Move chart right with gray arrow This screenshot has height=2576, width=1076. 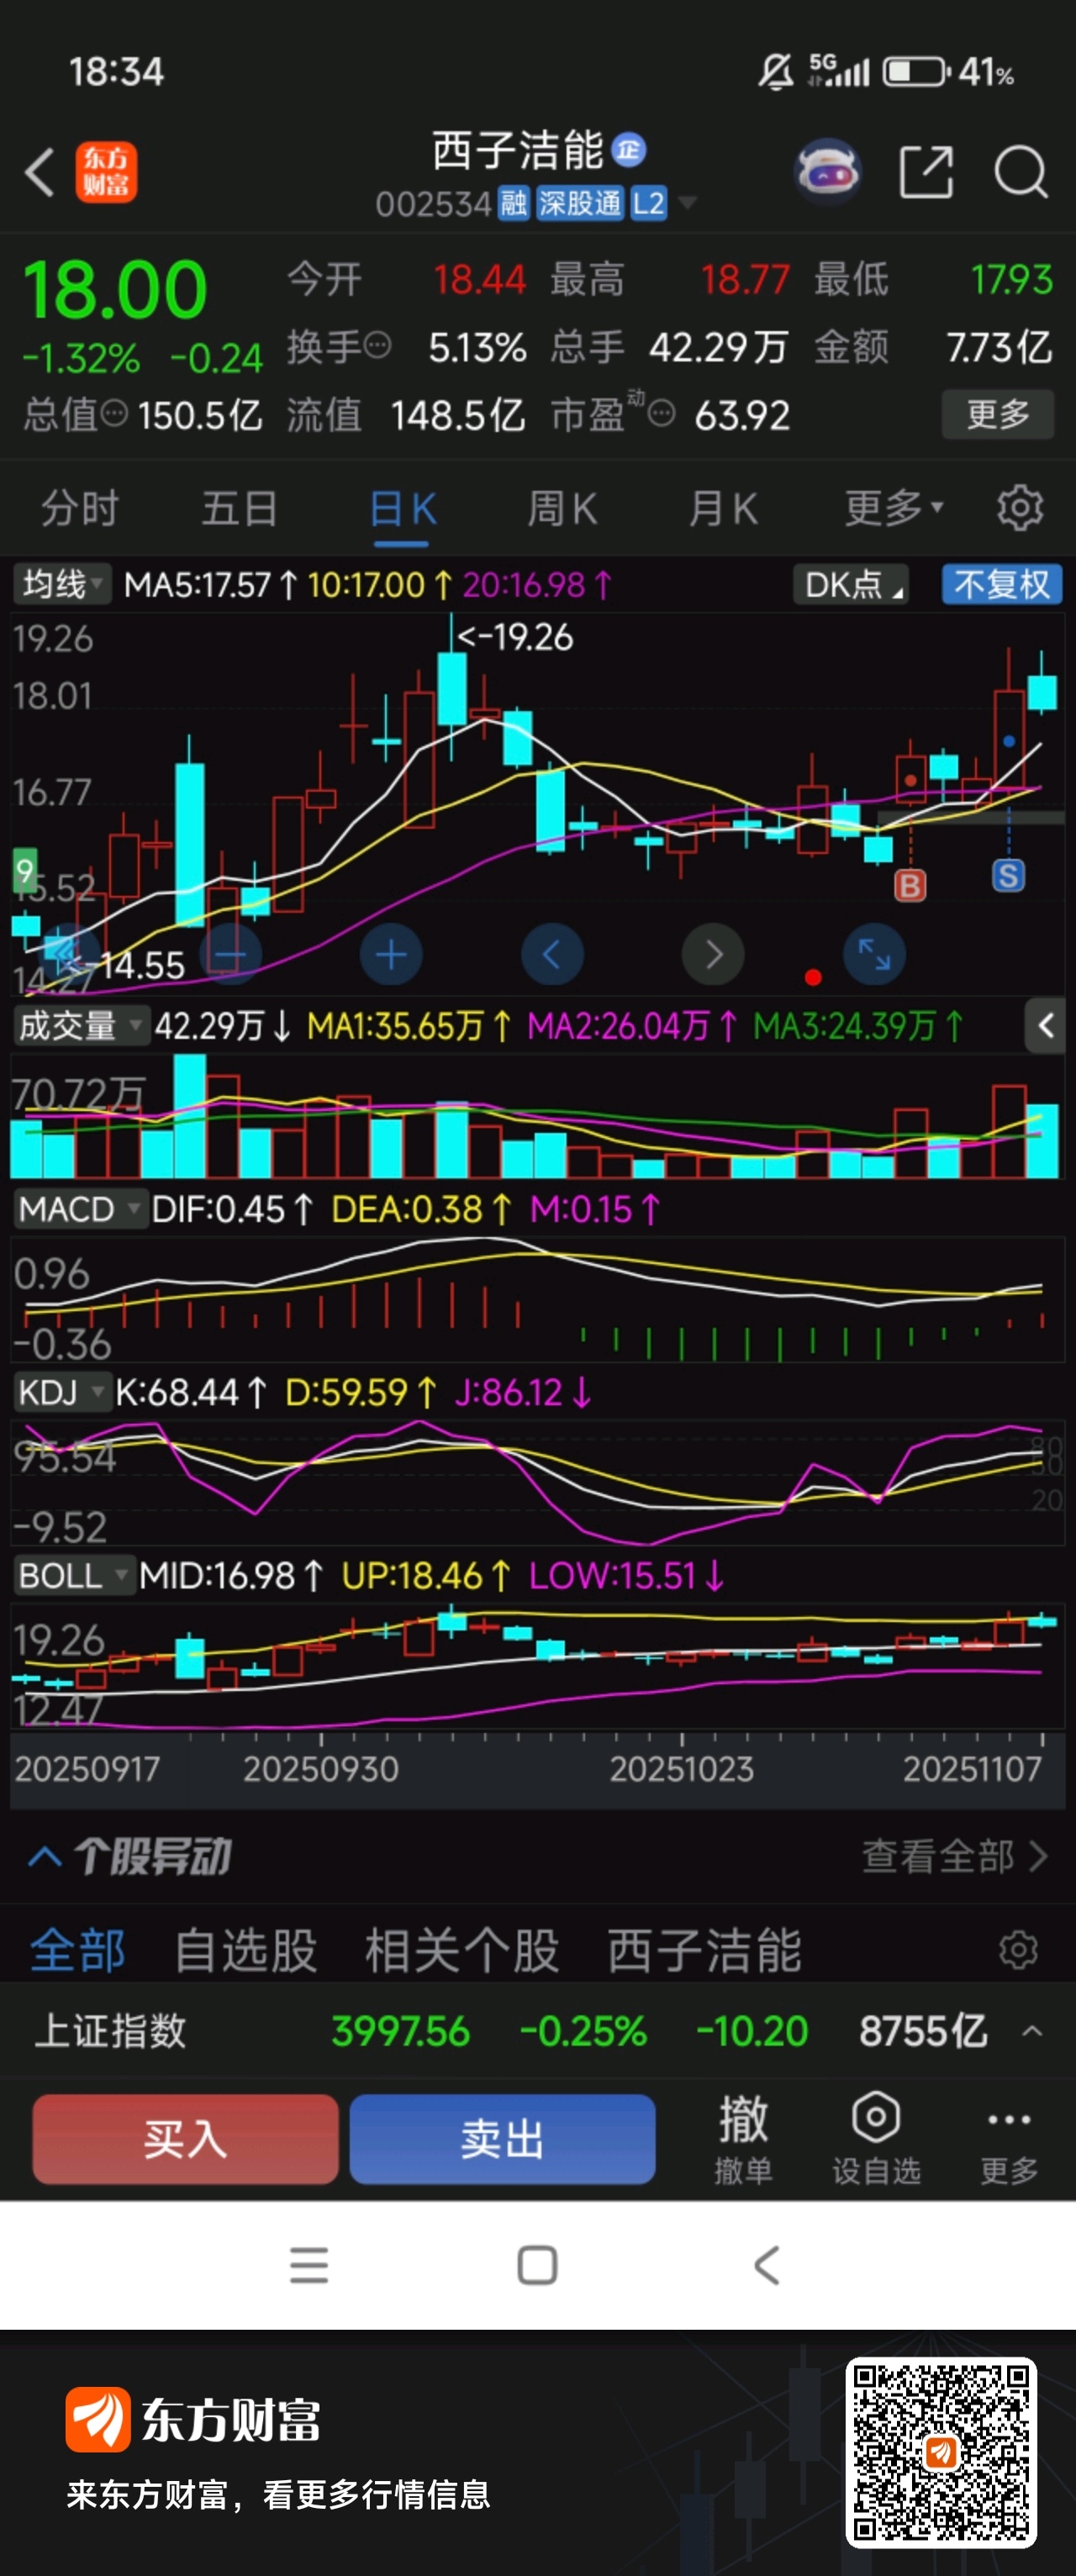point(713,955)
